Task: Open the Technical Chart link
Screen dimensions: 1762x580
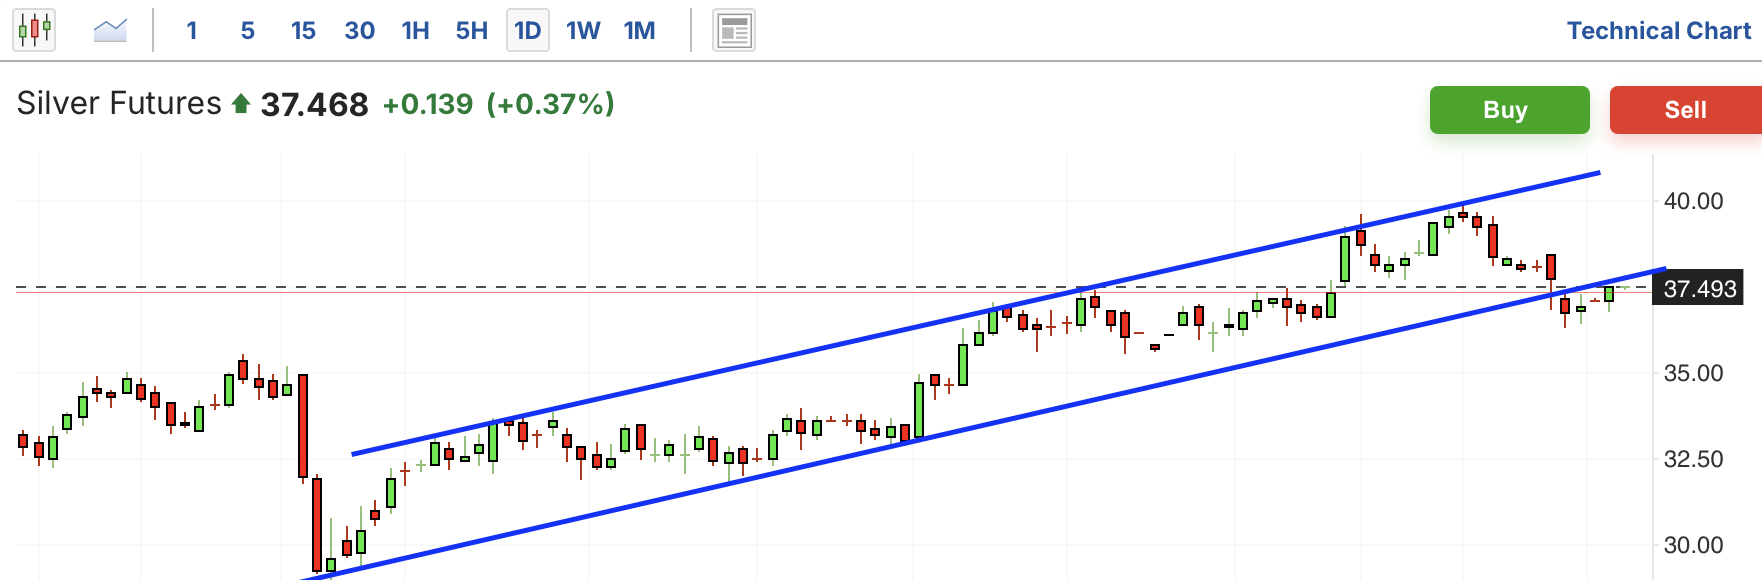Action: (1659, 31)
